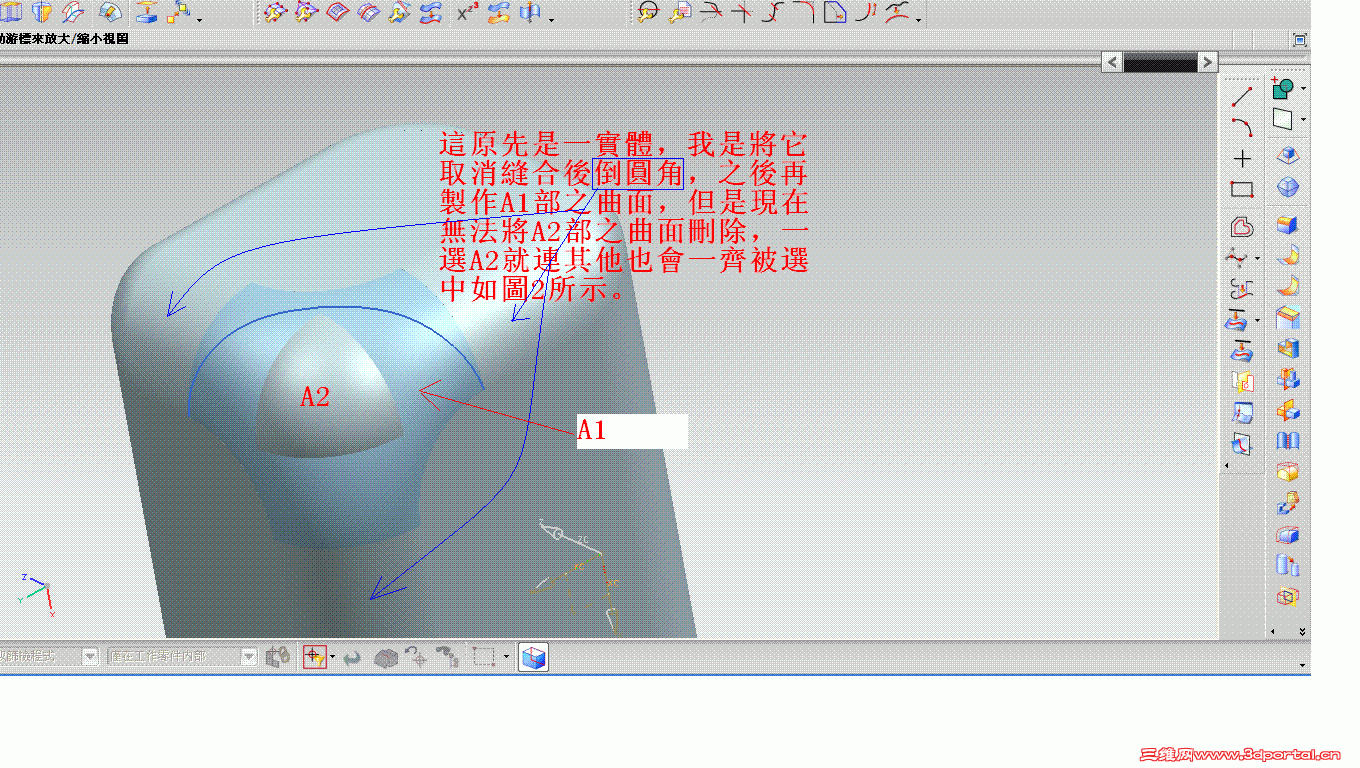The width and height of the screenshot is (1360, 768).
Task: Open the green shape tool dropdown arrow
Action: [1303, 88]
